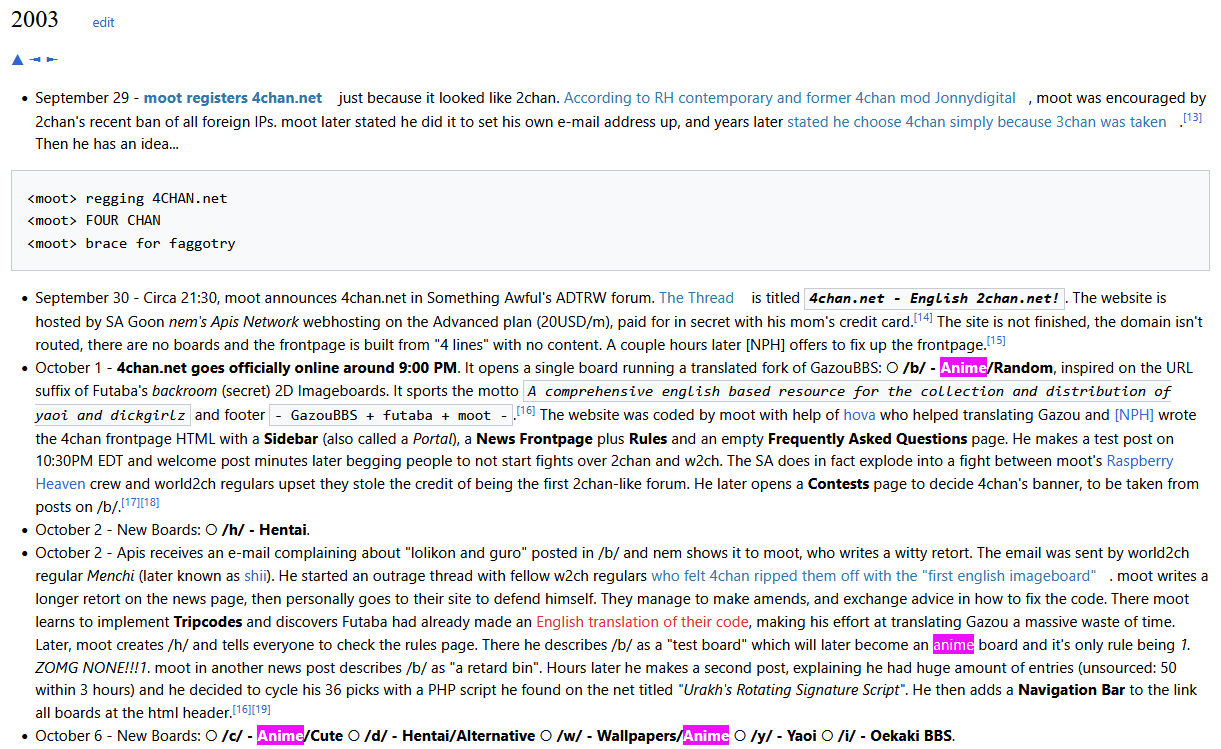Click highlighted 'anime' before 'board and it's only rule'

tap(953, 644)
